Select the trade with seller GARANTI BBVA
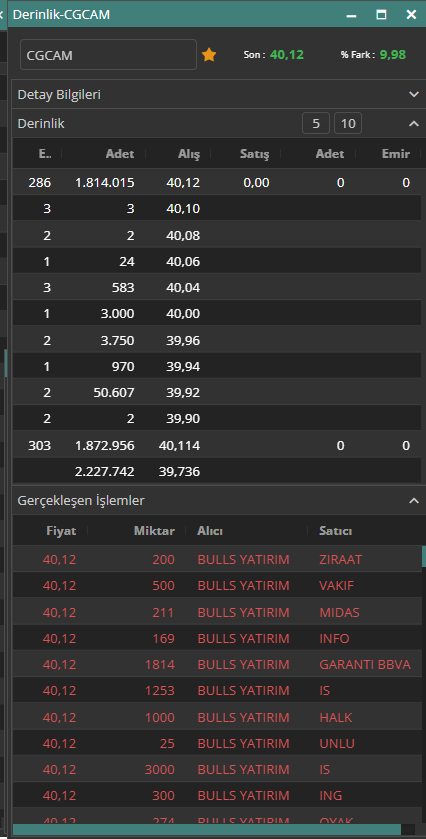This screenshot has width=426, height=839. 217,664
